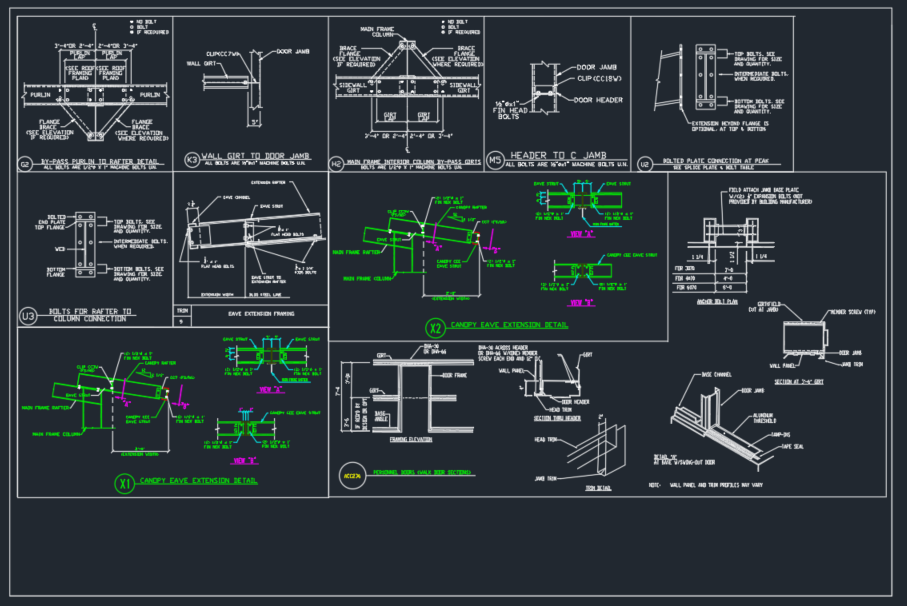Click the "MEMBER SCREW (TYP)" label

(x=853, y=312)
